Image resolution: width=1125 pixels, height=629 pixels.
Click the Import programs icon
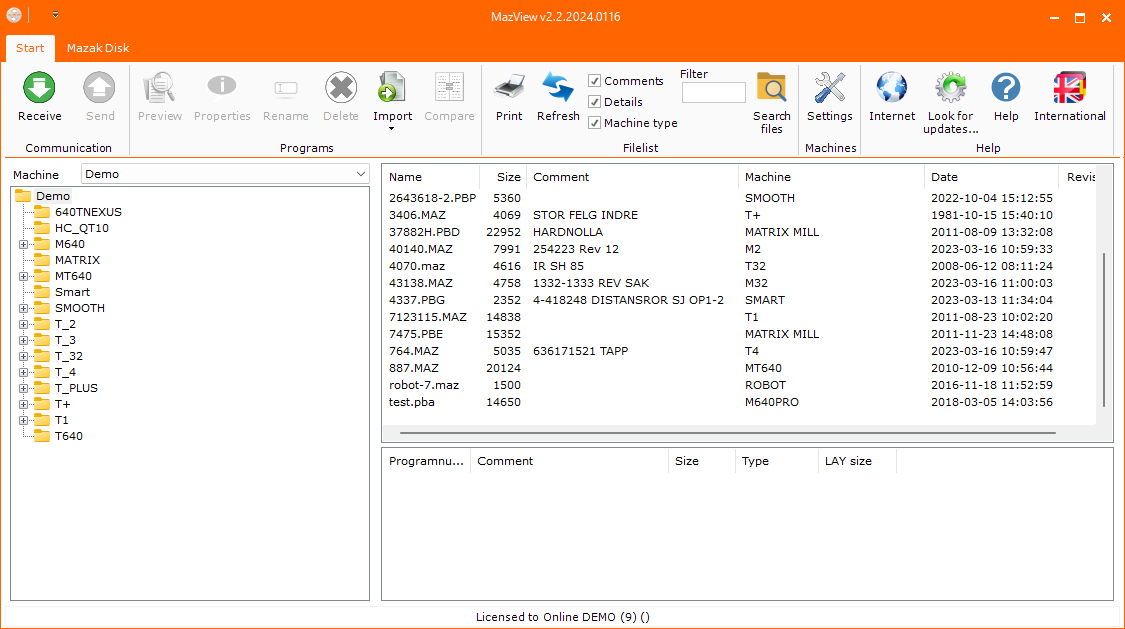click(392, 88)
